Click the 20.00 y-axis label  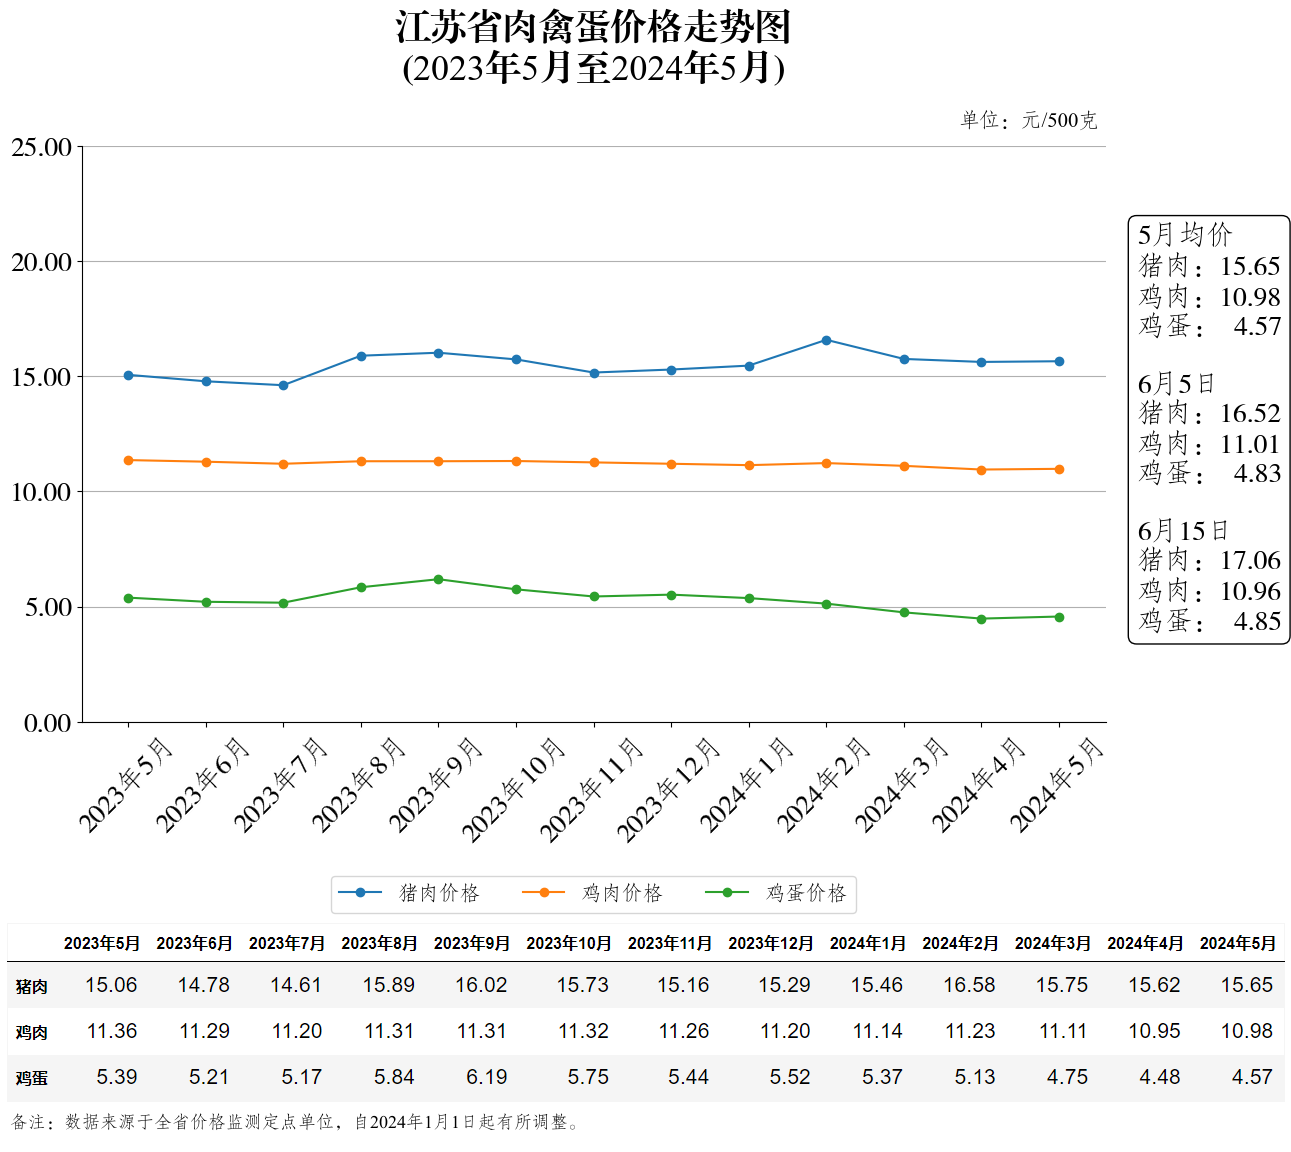(x=41, y=262)
